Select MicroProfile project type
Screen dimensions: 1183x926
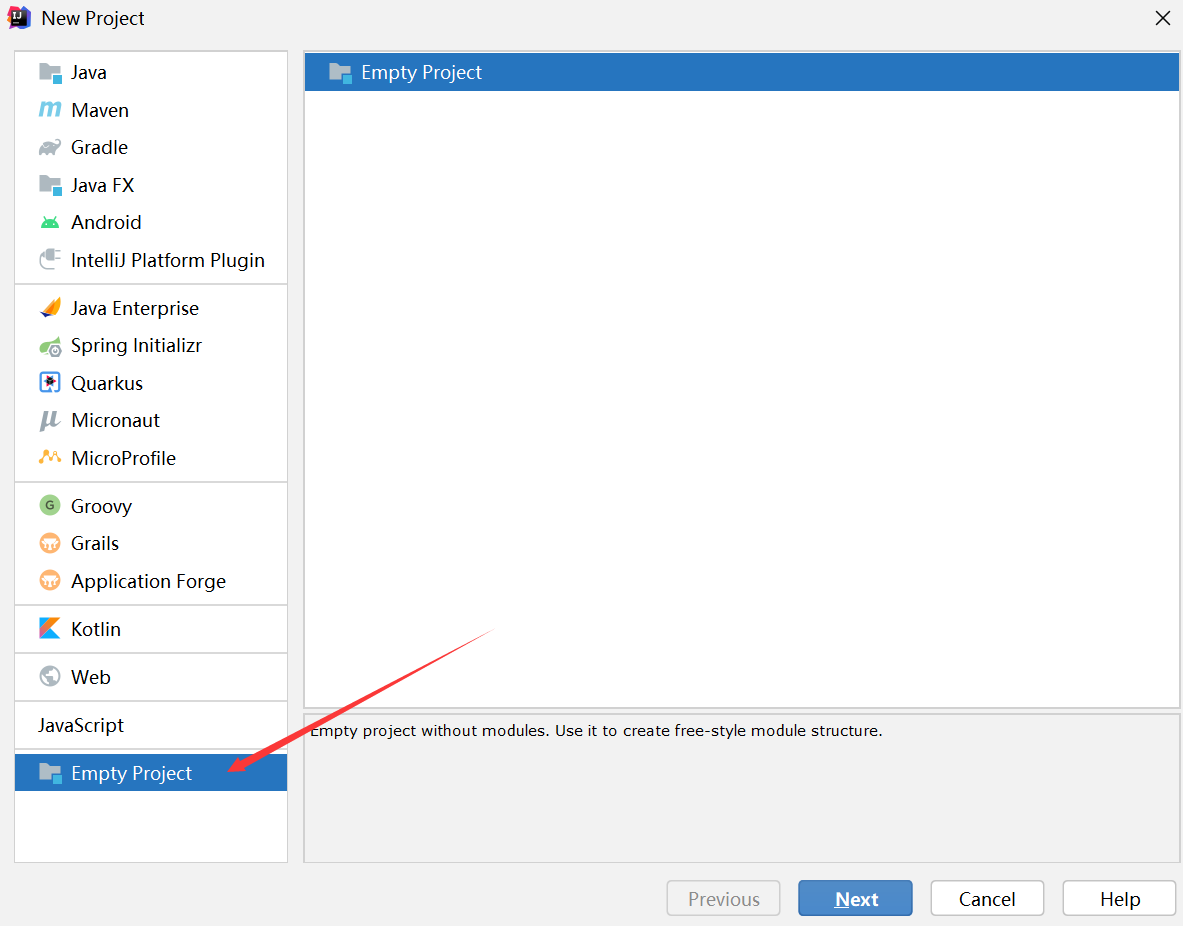(x=151, y=457)
